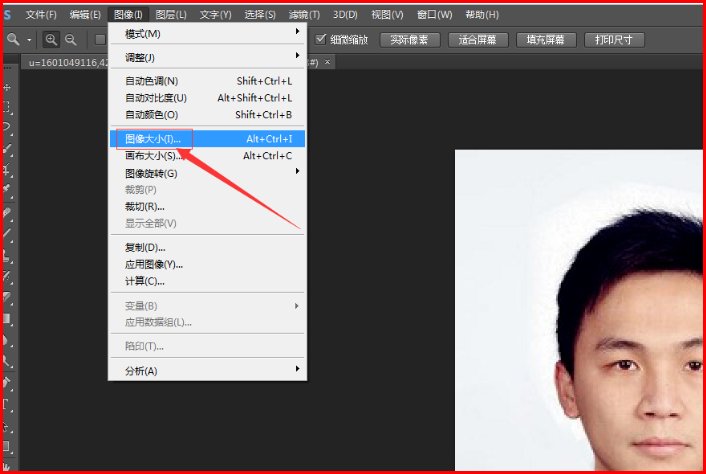Select the Blur tool
The height and width of the screenshot is (474, 706).
tap(8, 340)
